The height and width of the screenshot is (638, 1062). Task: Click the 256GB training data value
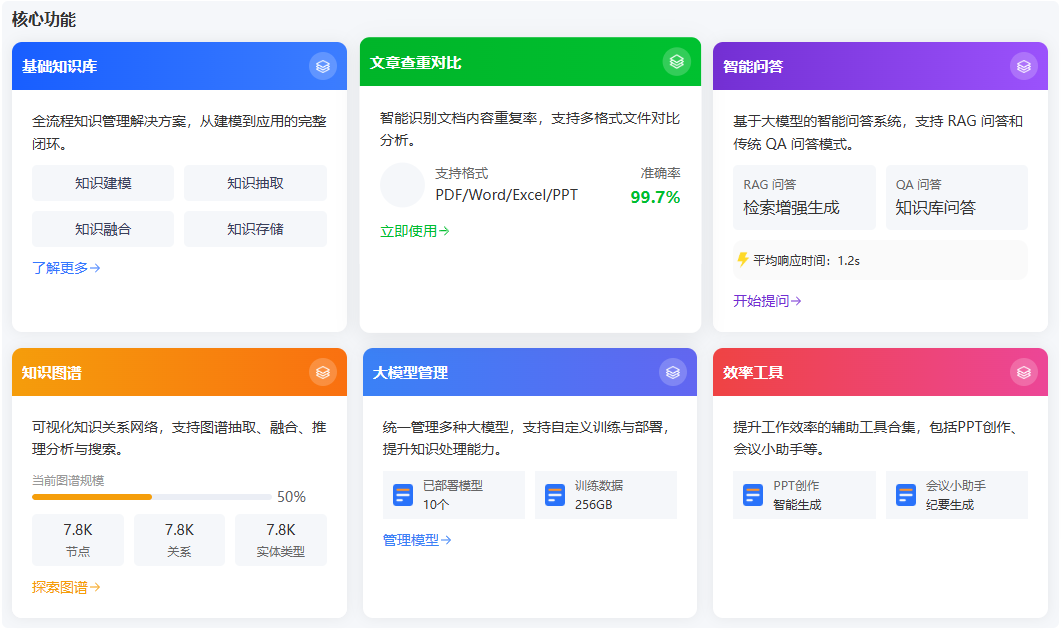[593, 505]
